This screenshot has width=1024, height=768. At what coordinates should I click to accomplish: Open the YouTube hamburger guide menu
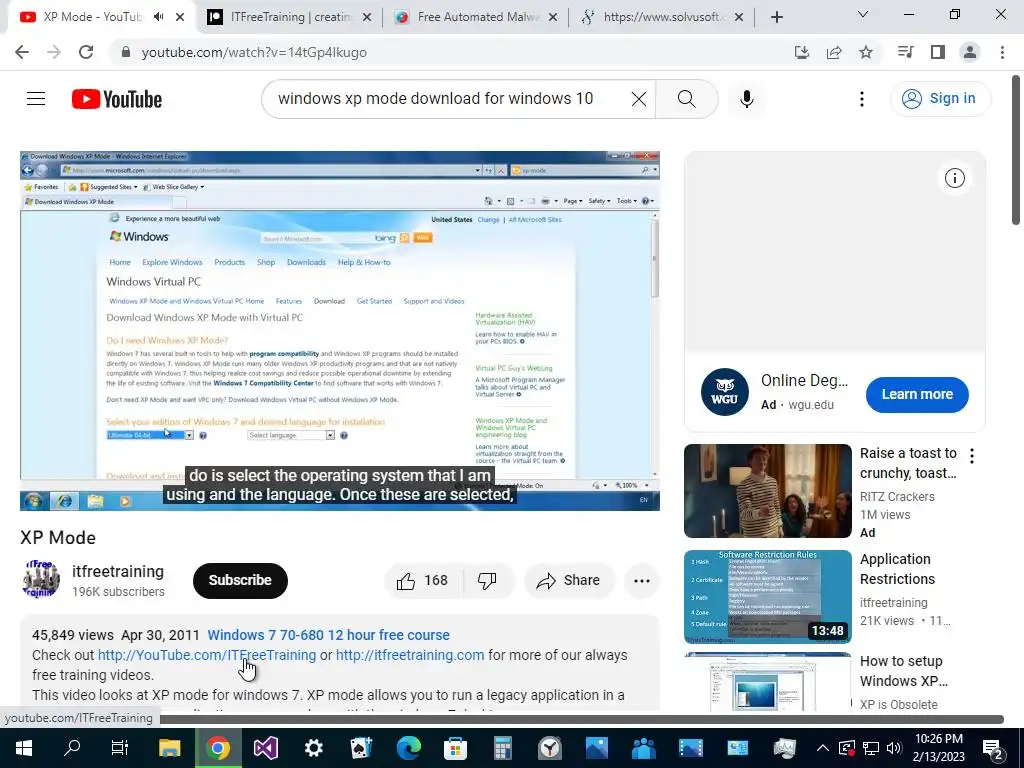pos(36,99)
